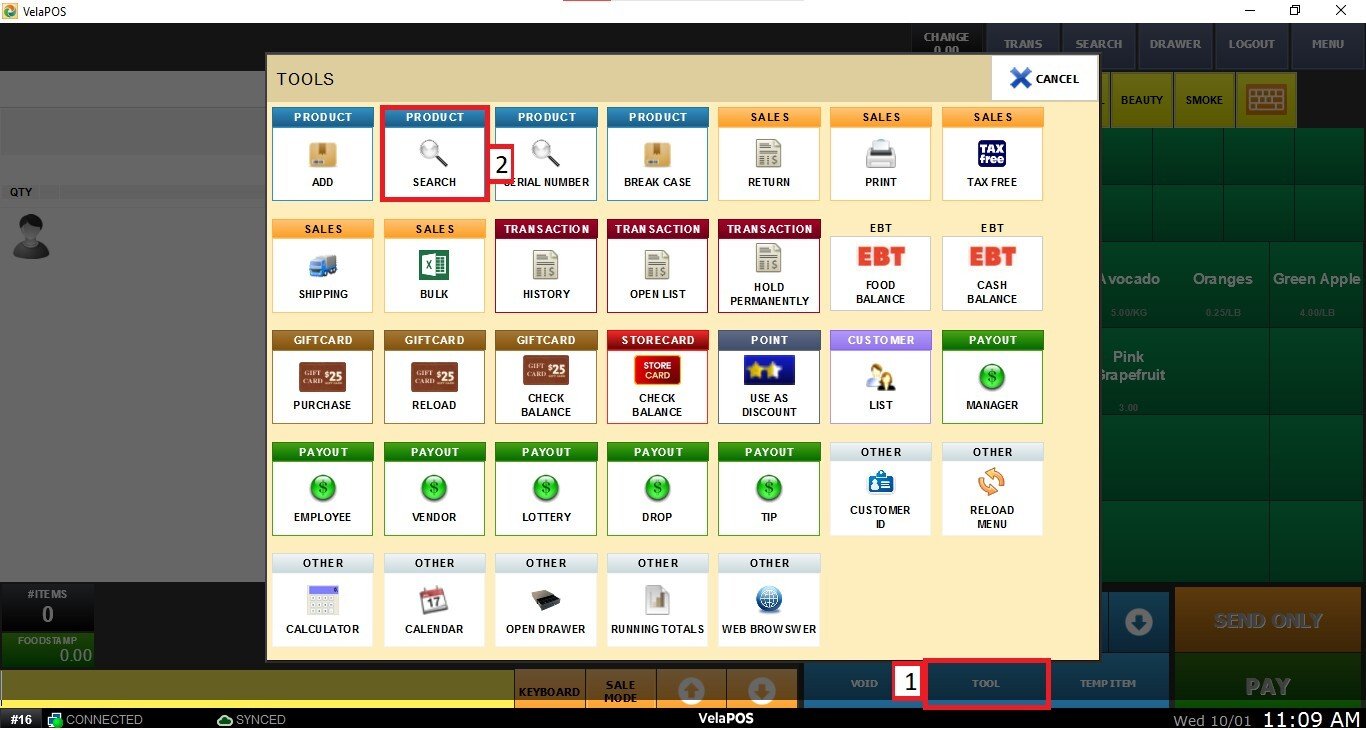Open Product Search tool
1366x730 pixels.
(x=434, y=156)
